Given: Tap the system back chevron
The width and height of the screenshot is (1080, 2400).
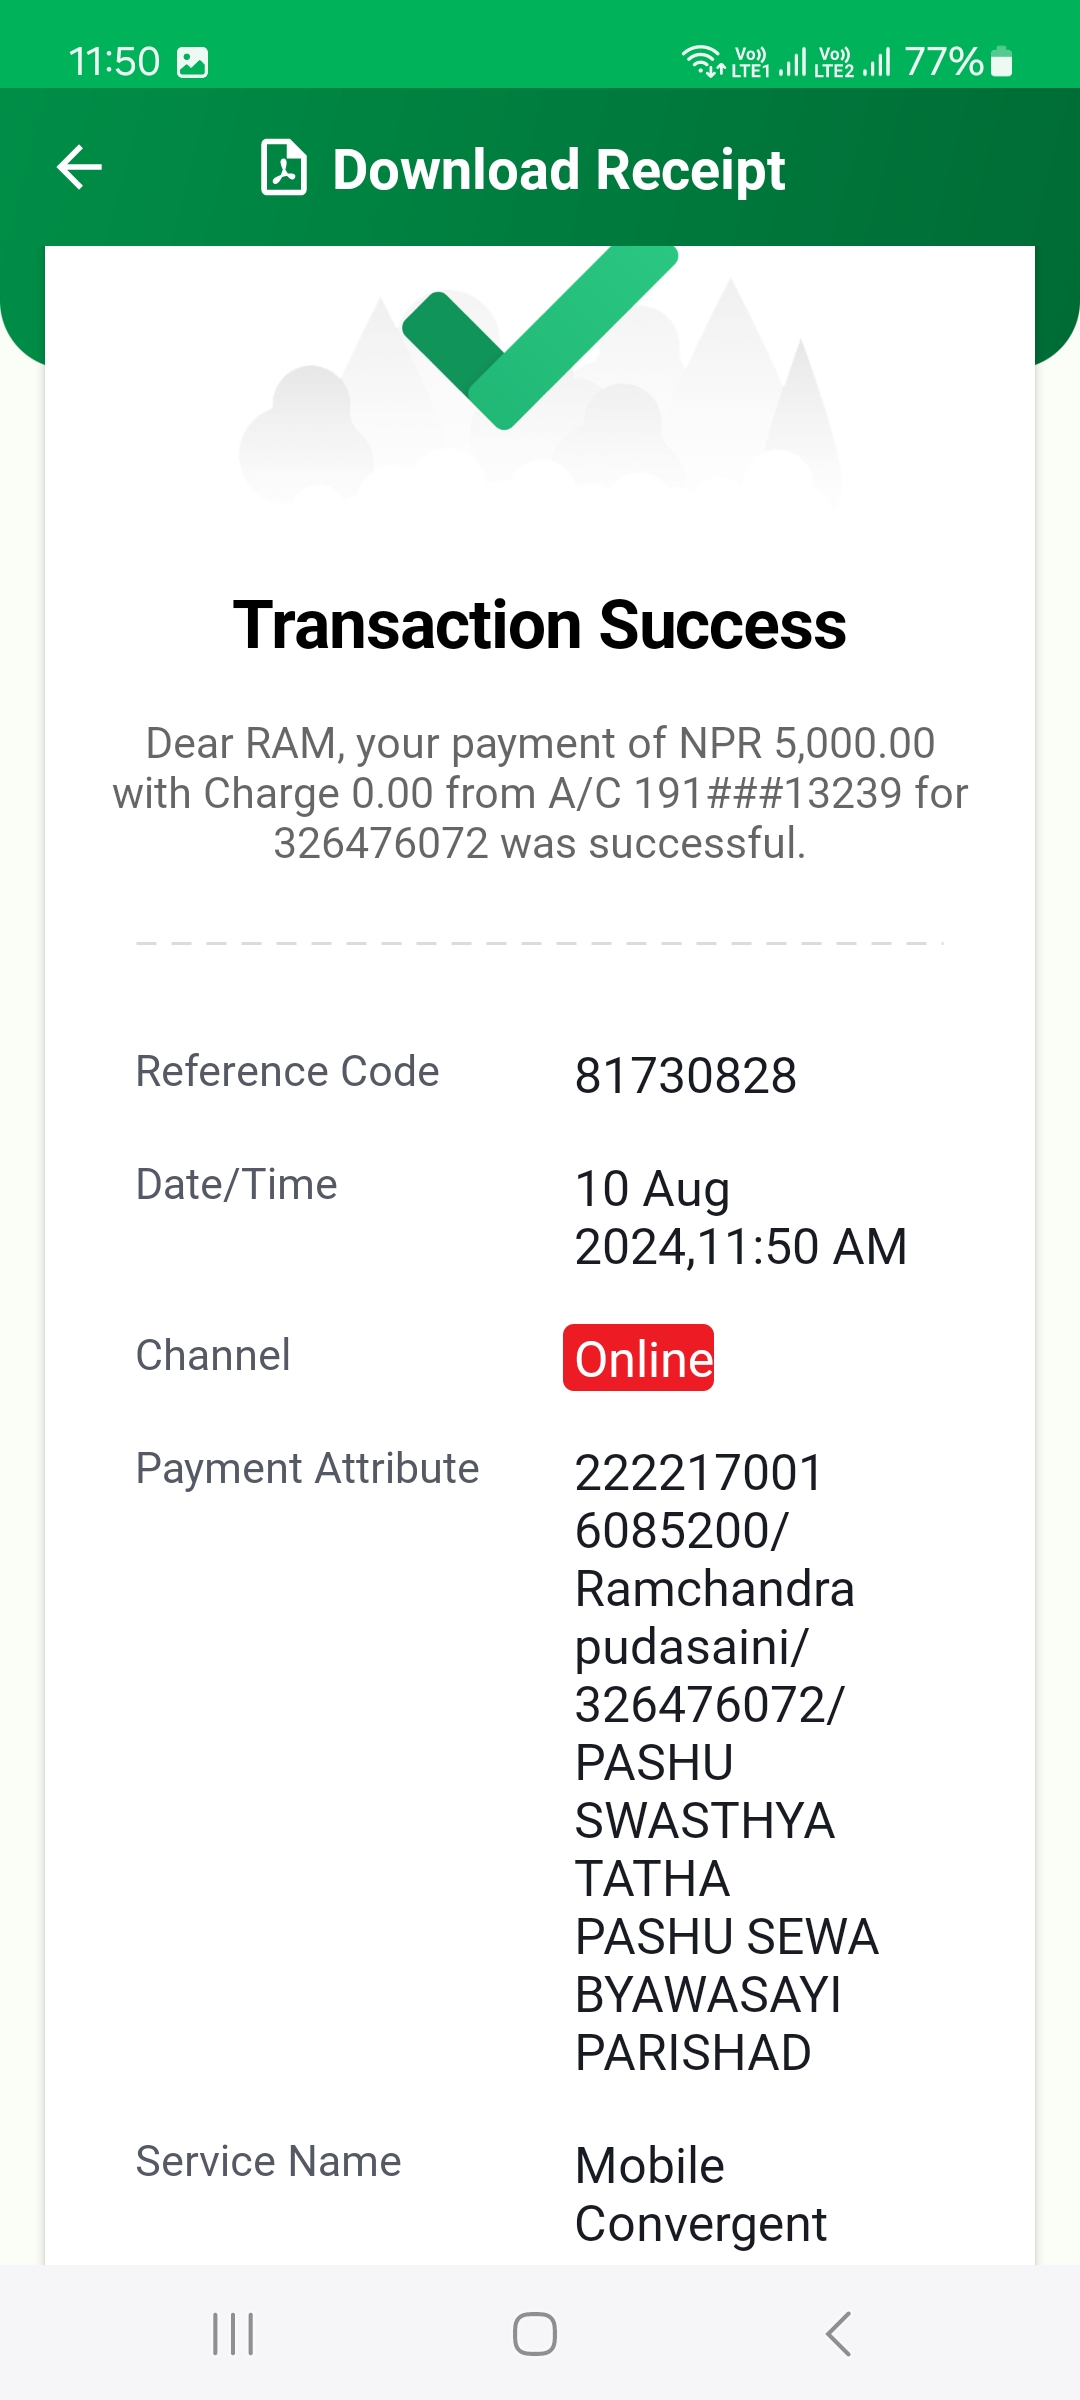Looking at the screenshot, I should (x=839, y=2334).
